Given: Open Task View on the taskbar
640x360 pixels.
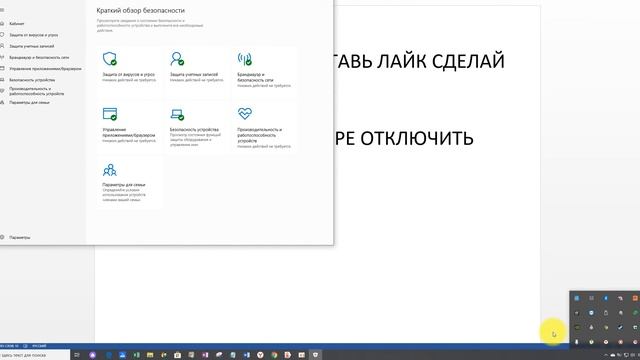Looking at the screenshot, I should click(x=77, y=355).
